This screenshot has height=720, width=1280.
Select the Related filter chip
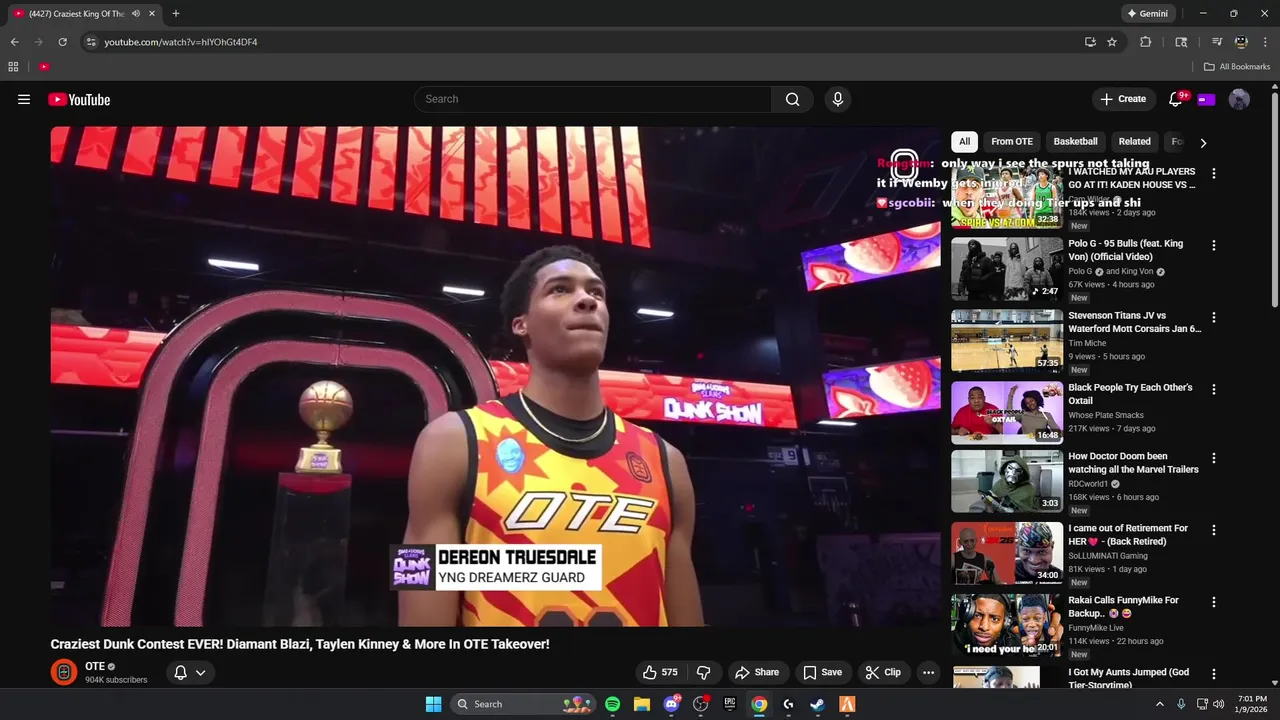coord(1134,142)
